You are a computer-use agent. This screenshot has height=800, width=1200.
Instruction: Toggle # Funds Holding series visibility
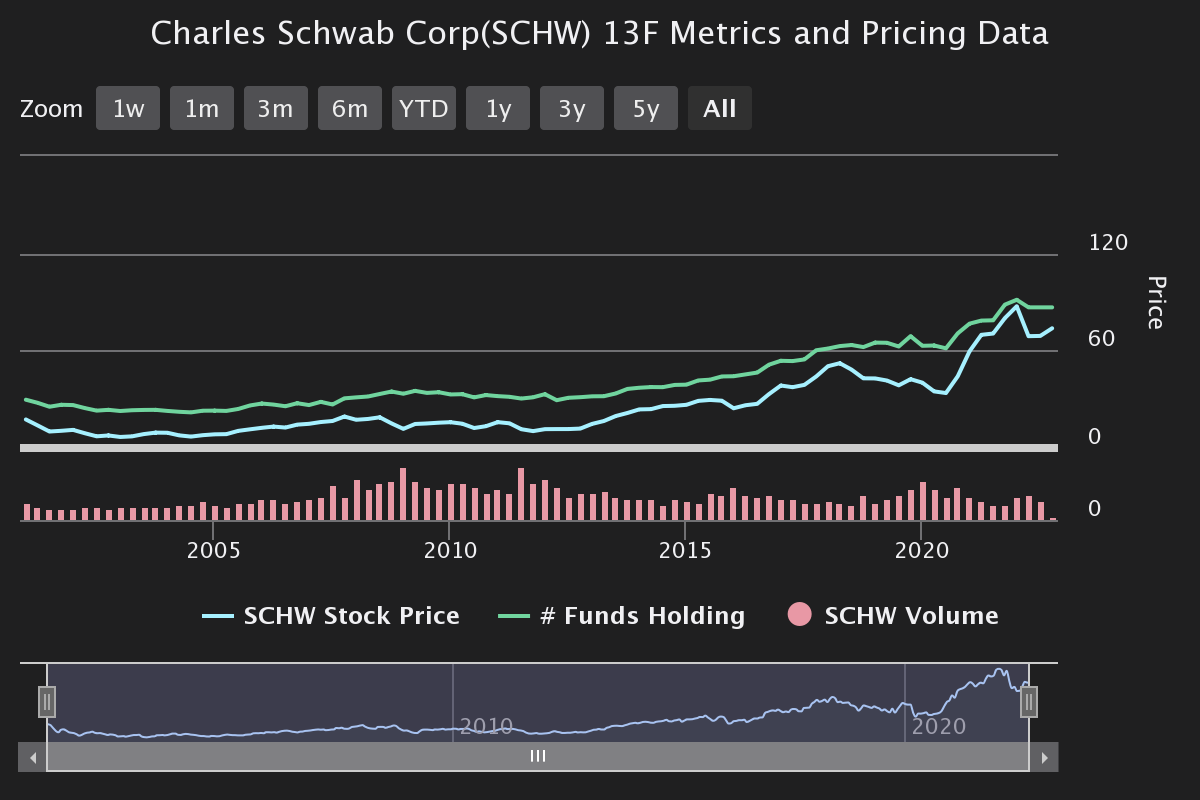[x=642, y=616]
